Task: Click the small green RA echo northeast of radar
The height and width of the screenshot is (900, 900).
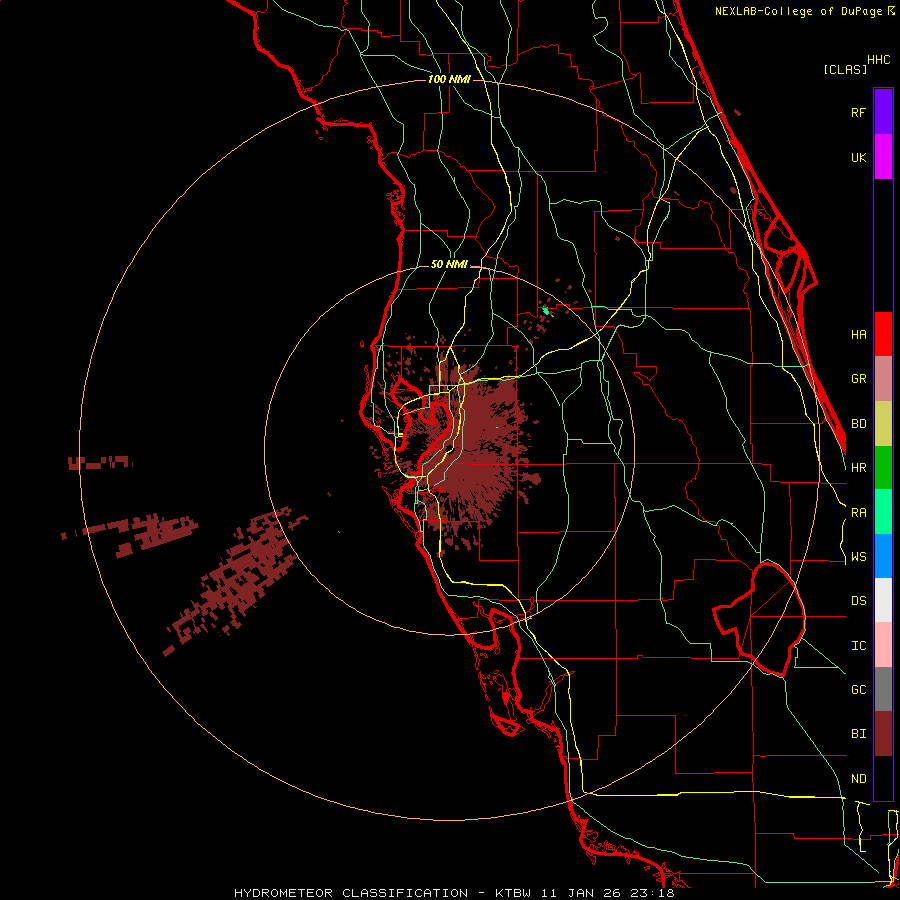Action: pyautogui.click(x=546, y=311)
